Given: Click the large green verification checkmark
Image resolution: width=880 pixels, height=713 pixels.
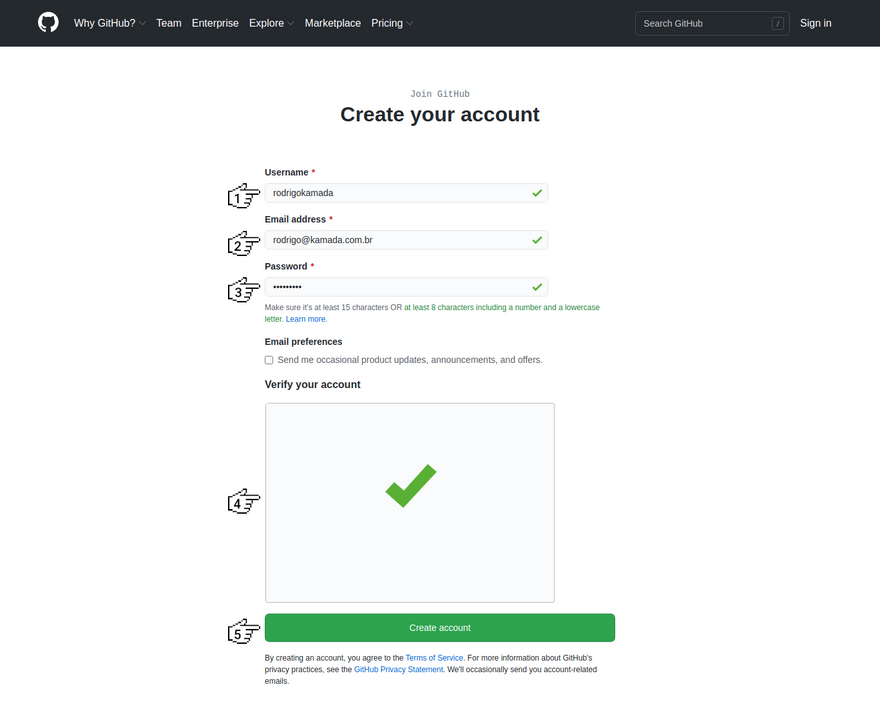Looking at the screenshot, I should [x=410, y=486].
